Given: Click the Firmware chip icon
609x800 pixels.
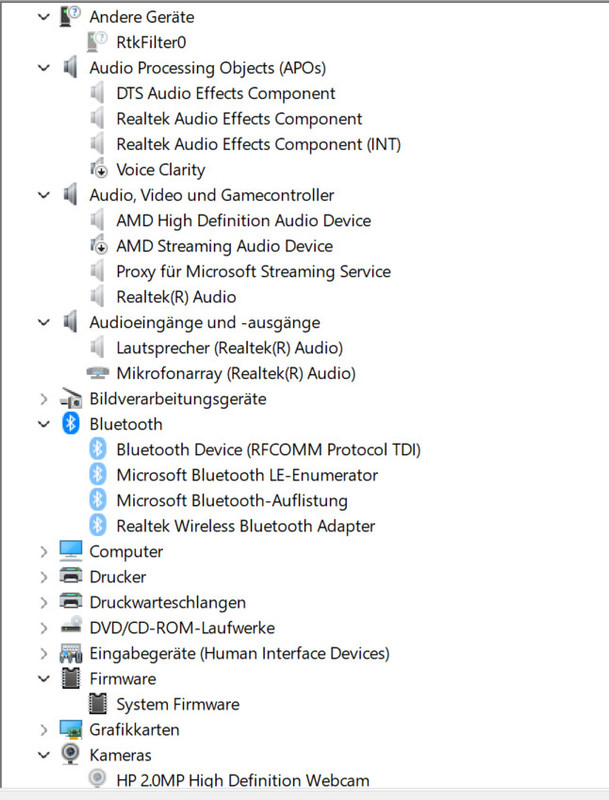Looking at the screenshot, I should pyautogui.click(x=70, y=678).
